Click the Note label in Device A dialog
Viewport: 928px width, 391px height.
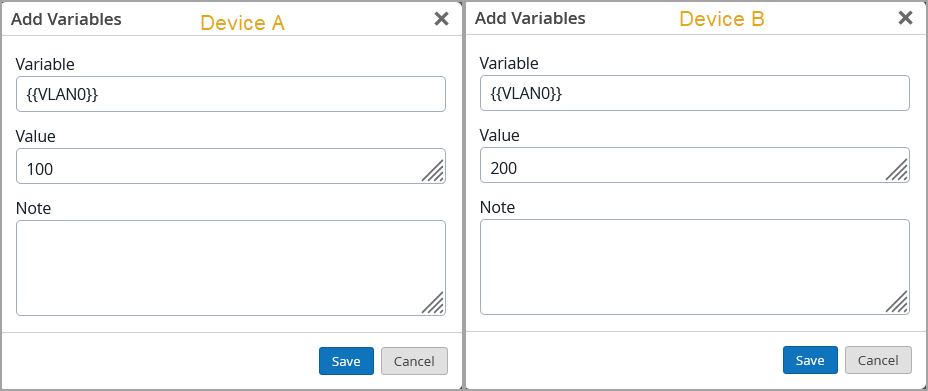pyautogui.click(x=33, y=208)
